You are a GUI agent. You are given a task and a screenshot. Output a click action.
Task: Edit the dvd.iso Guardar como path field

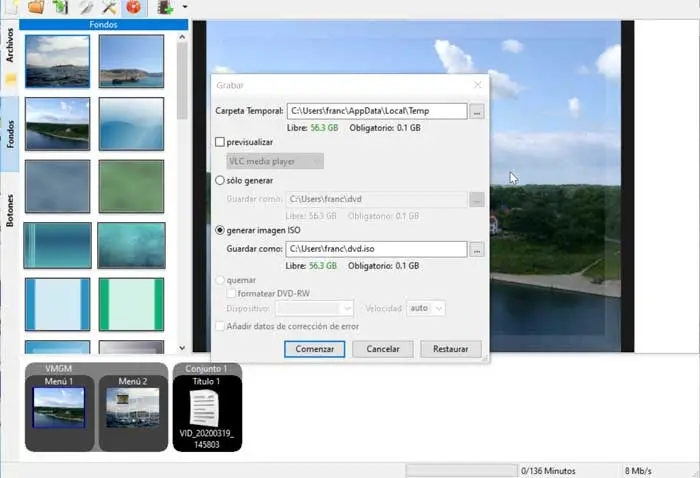(376, 249)
